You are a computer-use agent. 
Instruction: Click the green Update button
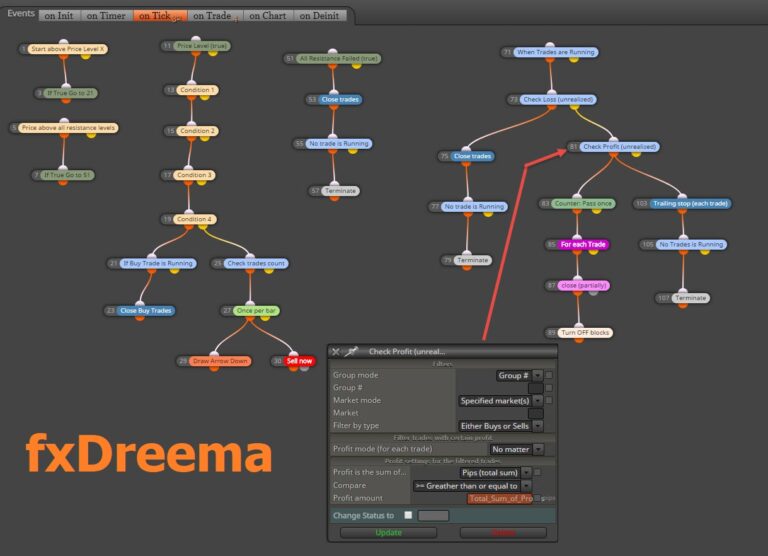pyautogui.click(x=388, y=532)
